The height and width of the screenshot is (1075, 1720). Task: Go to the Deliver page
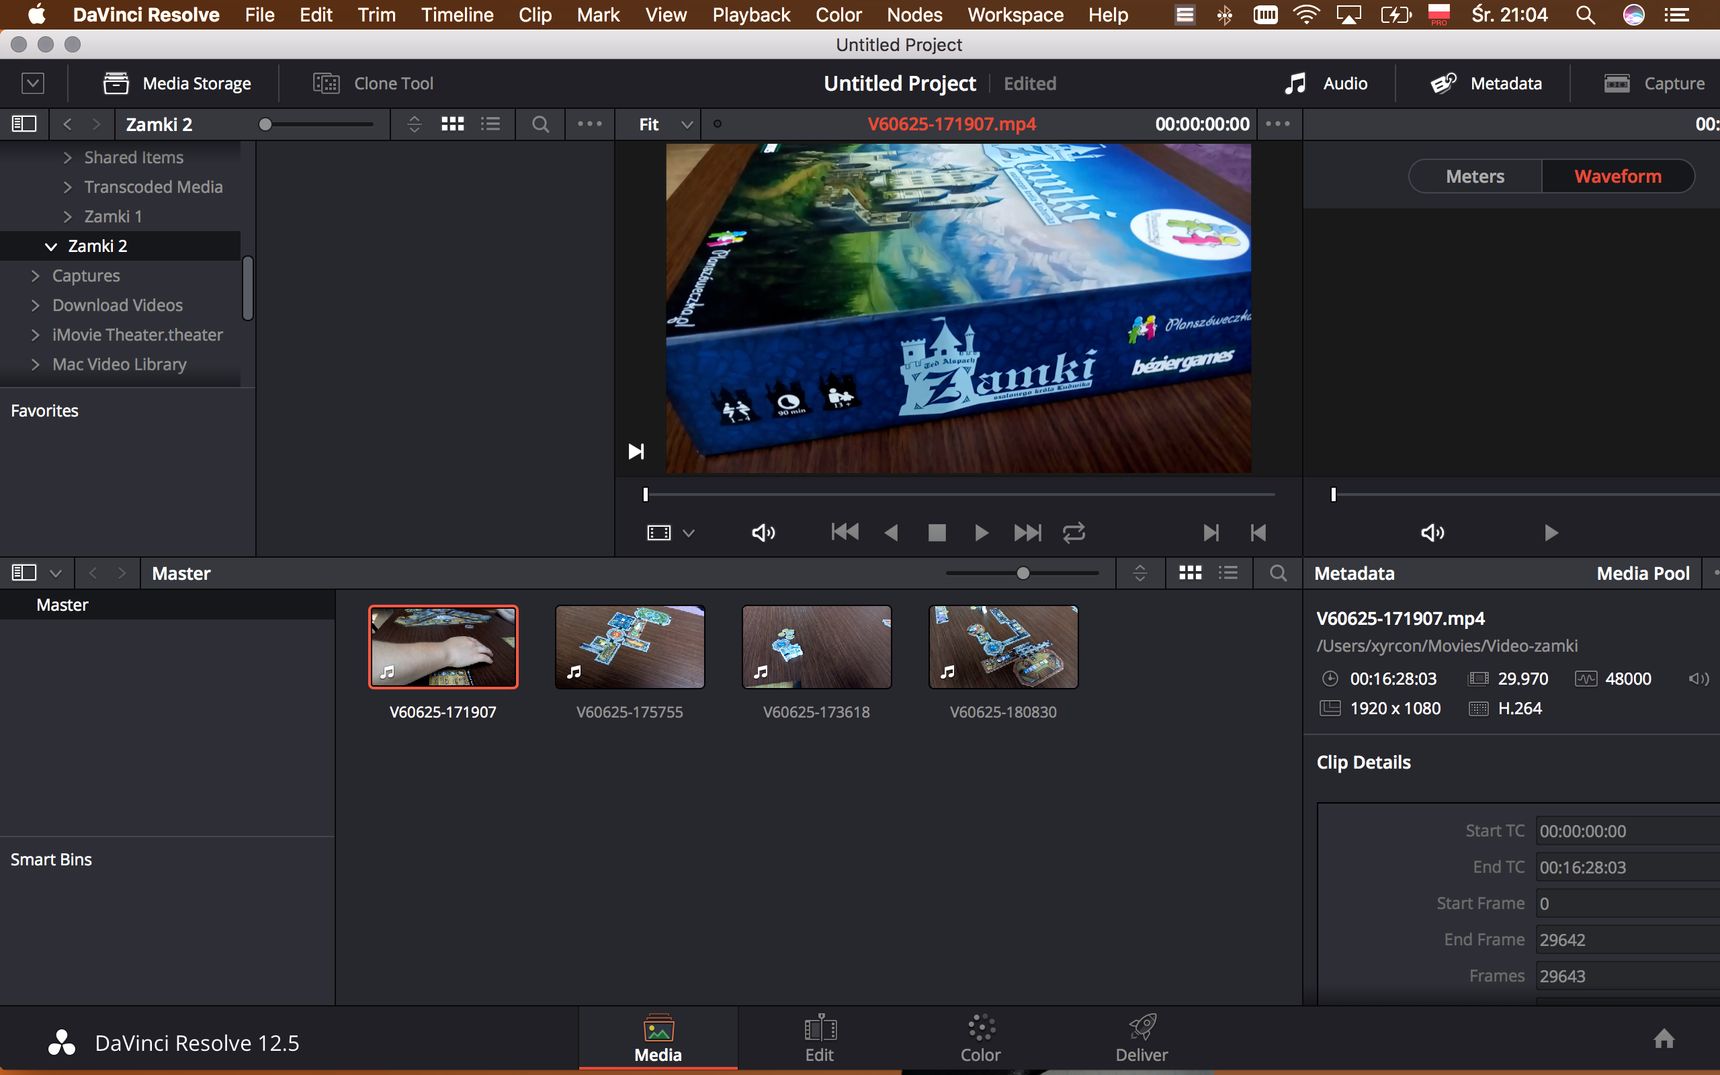point(1141,1039)
